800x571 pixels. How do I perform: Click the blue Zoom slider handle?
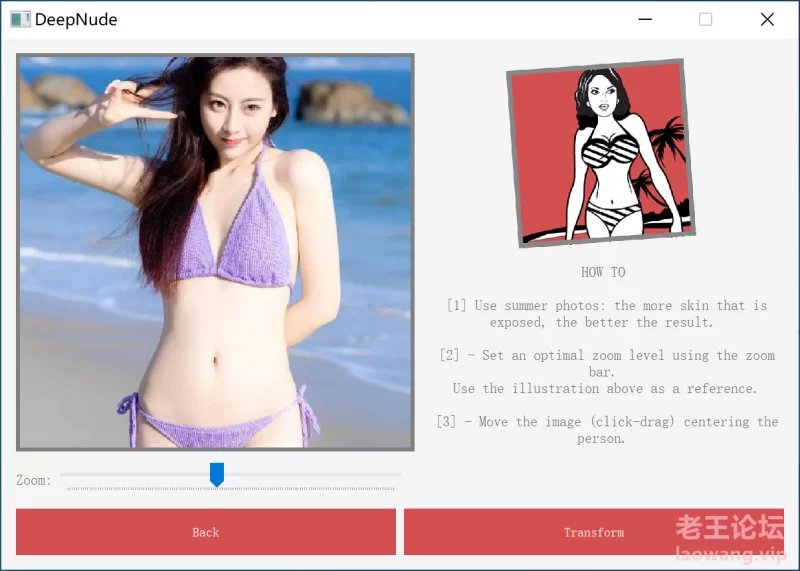tap(217, 475)
